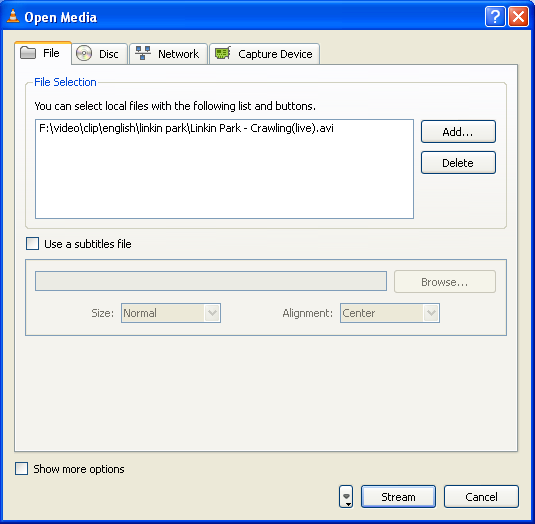Click the Add... button

pos(458,131)
